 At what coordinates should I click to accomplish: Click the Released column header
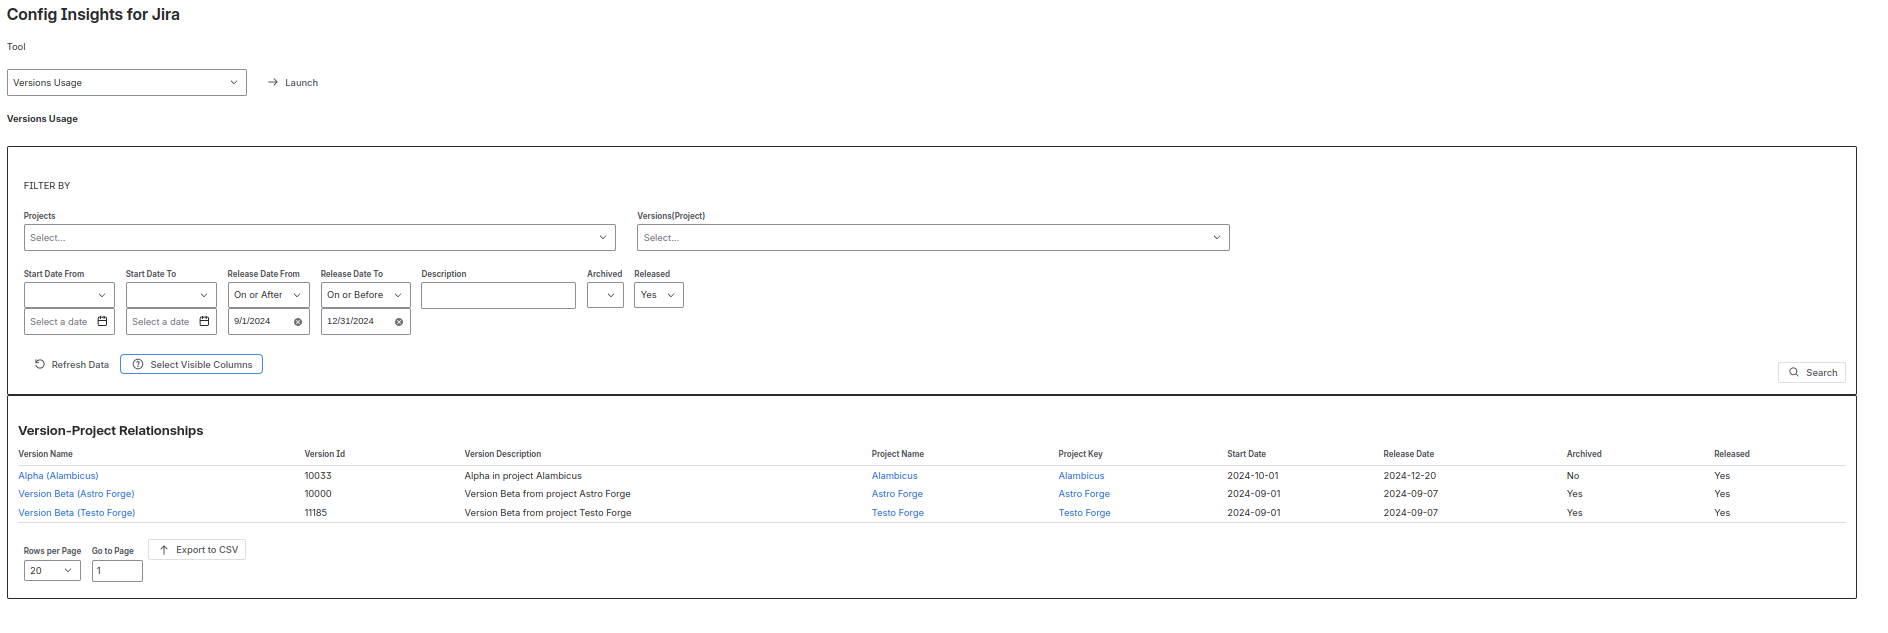(1732, 454)
